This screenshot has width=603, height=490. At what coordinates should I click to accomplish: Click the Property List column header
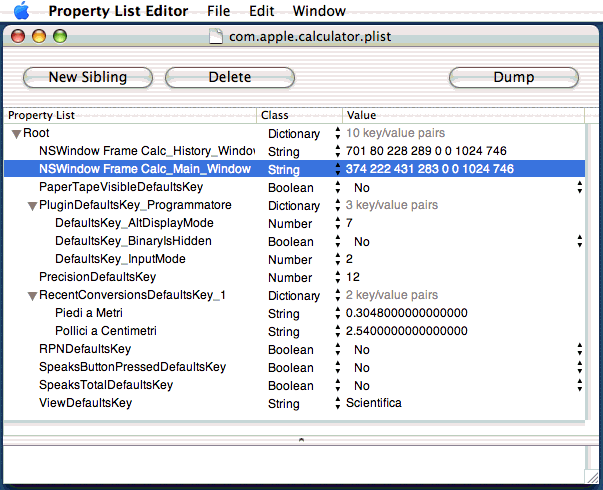pyautogui.click(x=130, y=115)
